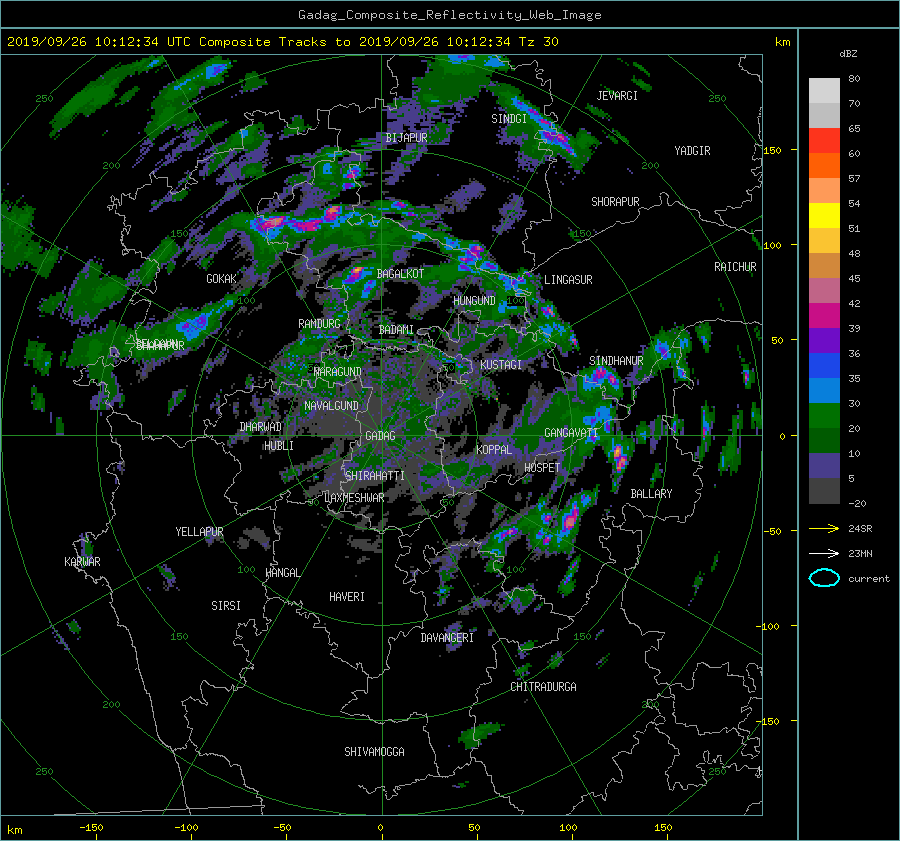Click the HUNGUND city label
The width and height of the screenshot is (900, 841).
click(474, 301)
